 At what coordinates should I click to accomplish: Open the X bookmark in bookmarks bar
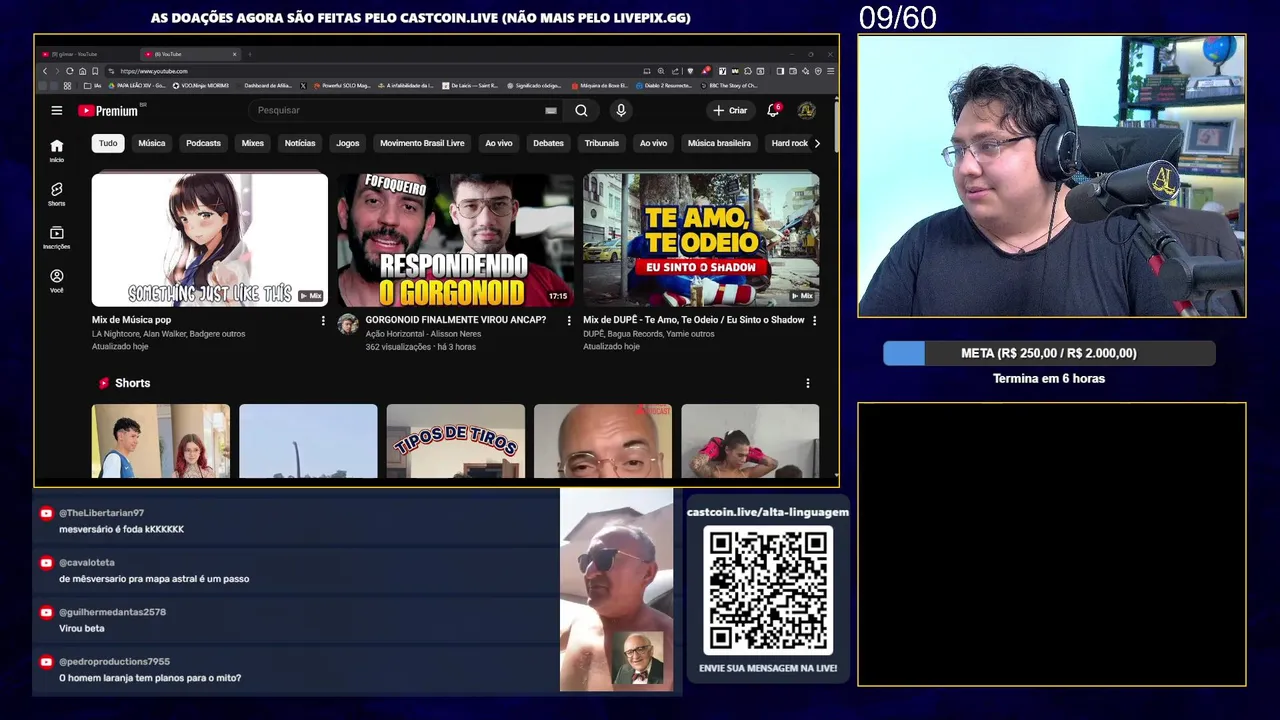(x=303, y=86)
